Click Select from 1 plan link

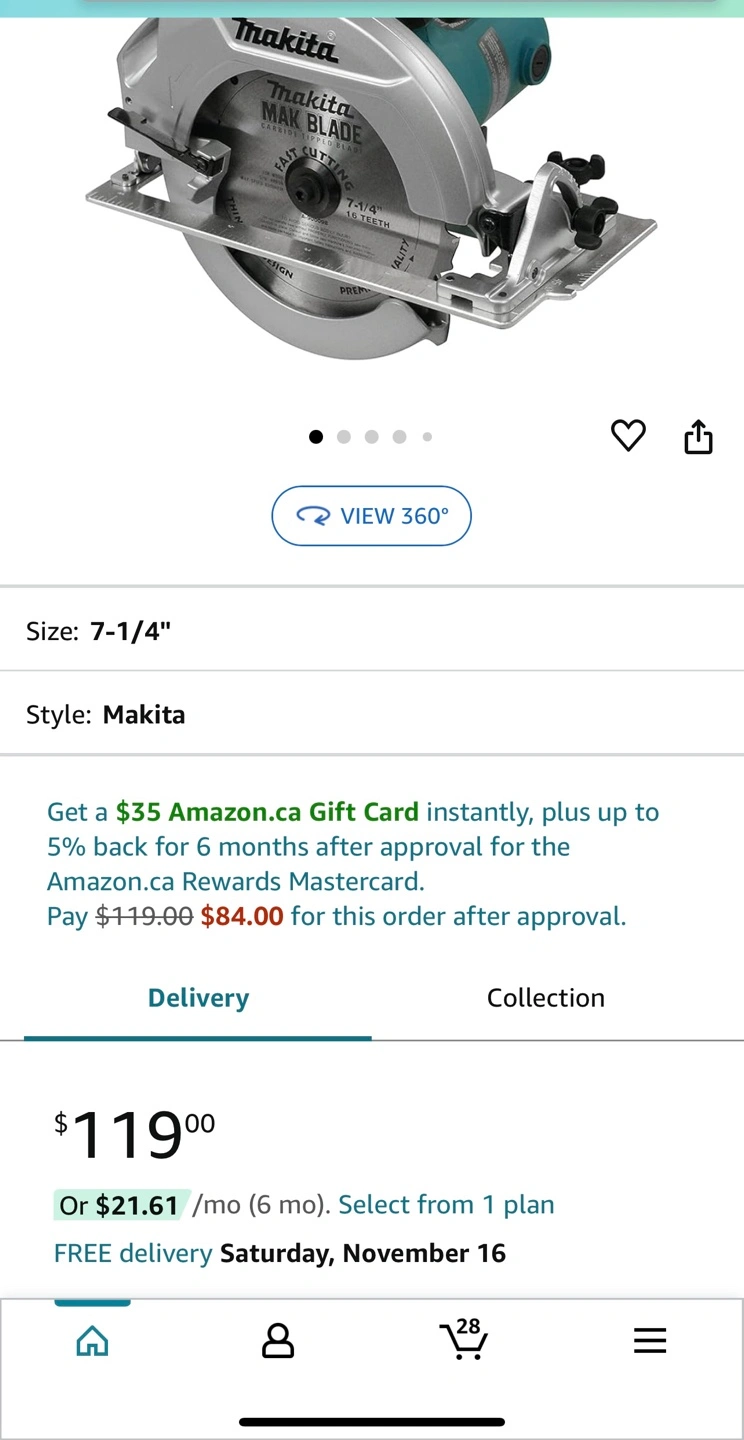[446, 1205]
